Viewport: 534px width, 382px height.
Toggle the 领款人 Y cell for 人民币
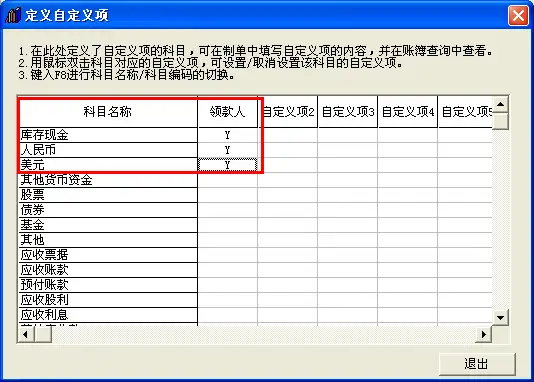[227, 150]
